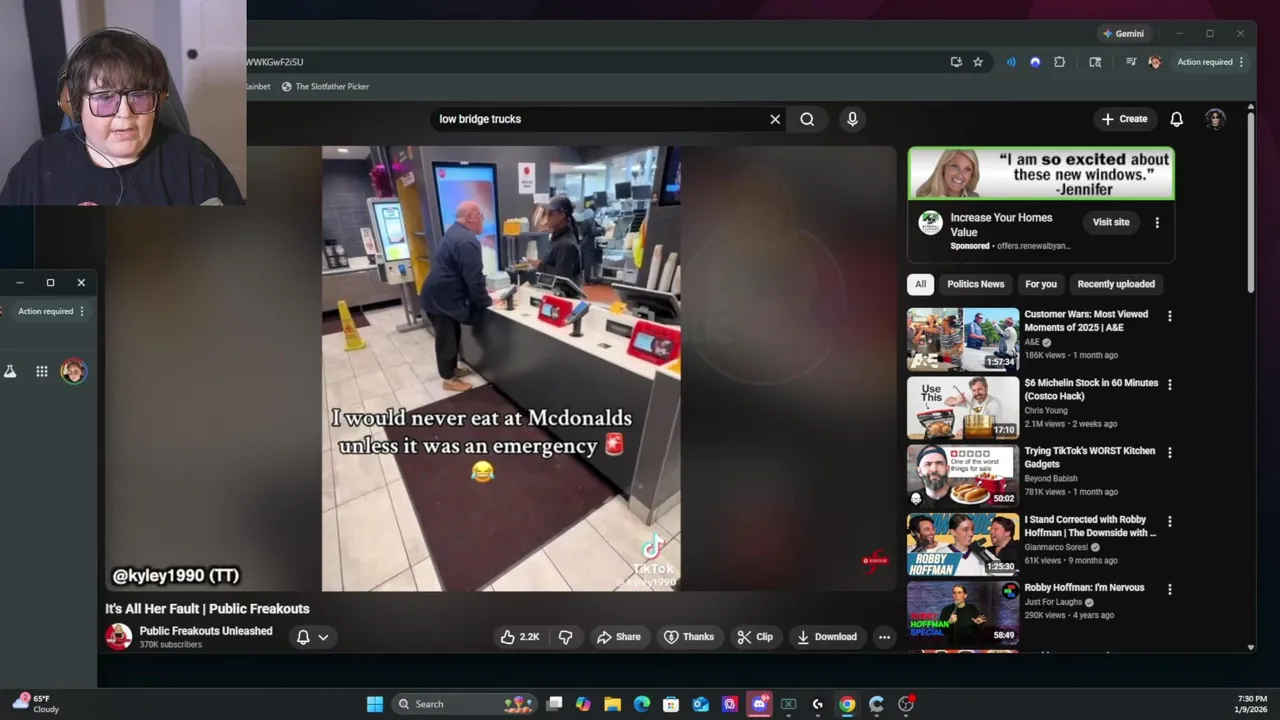Open the account avatar in the left window

click(x=73, y=371)
